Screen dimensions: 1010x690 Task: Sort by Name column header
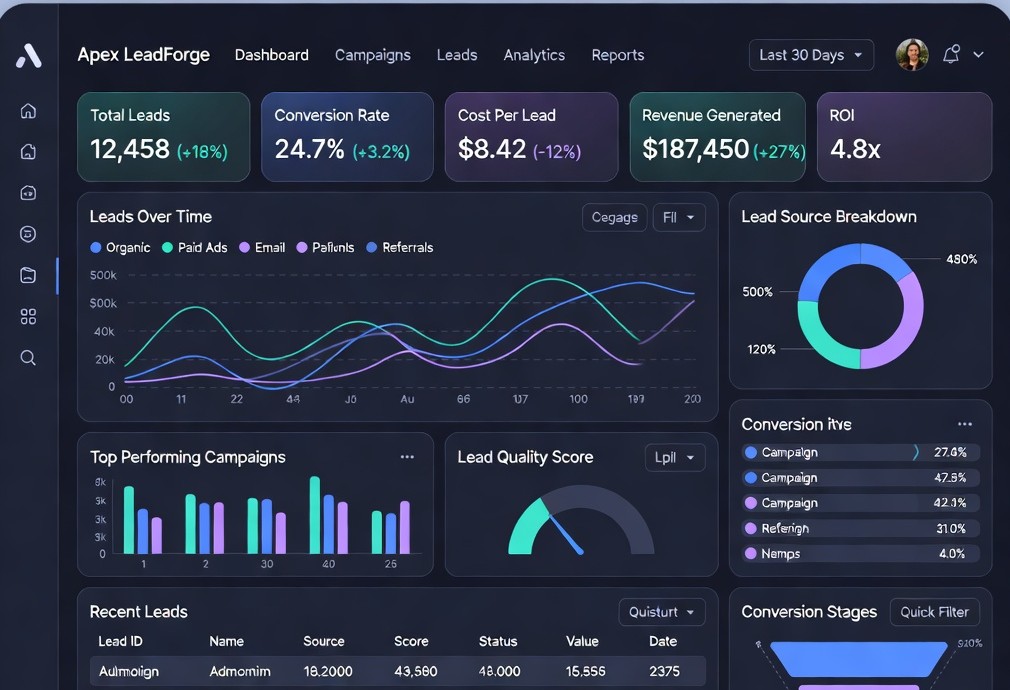pos(227,641)
